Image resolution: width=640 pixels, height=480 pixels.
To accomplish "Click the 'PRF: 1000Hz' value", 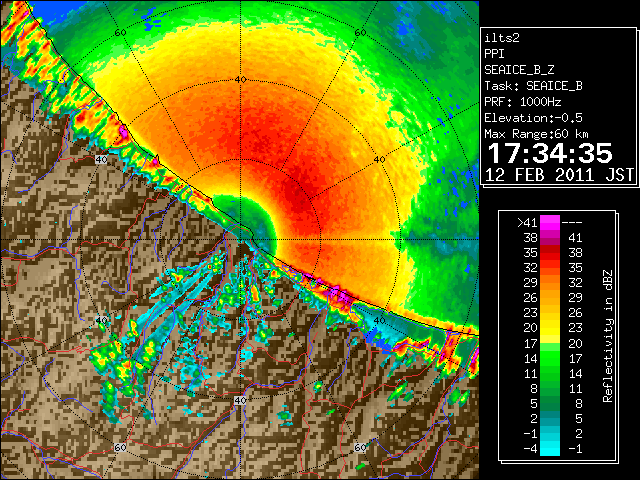I will pos(523,102).
